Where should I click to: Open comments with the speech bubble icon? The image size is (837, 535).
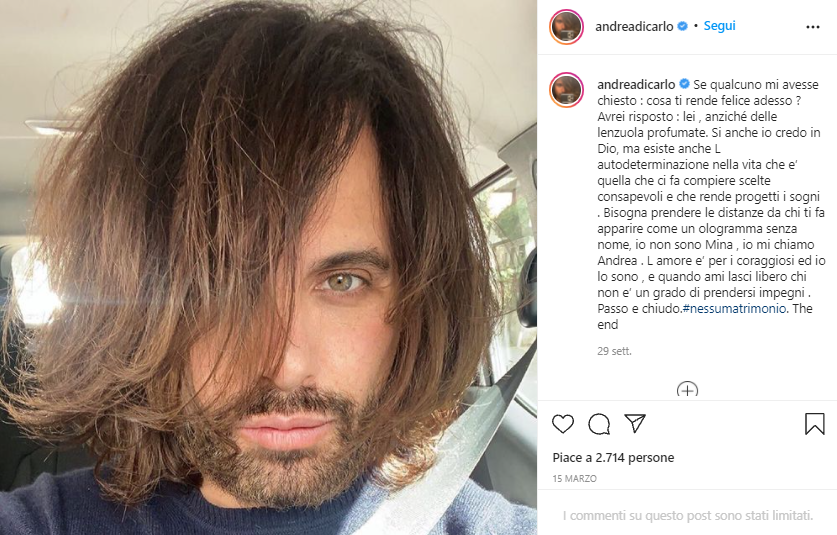[599, 424]
